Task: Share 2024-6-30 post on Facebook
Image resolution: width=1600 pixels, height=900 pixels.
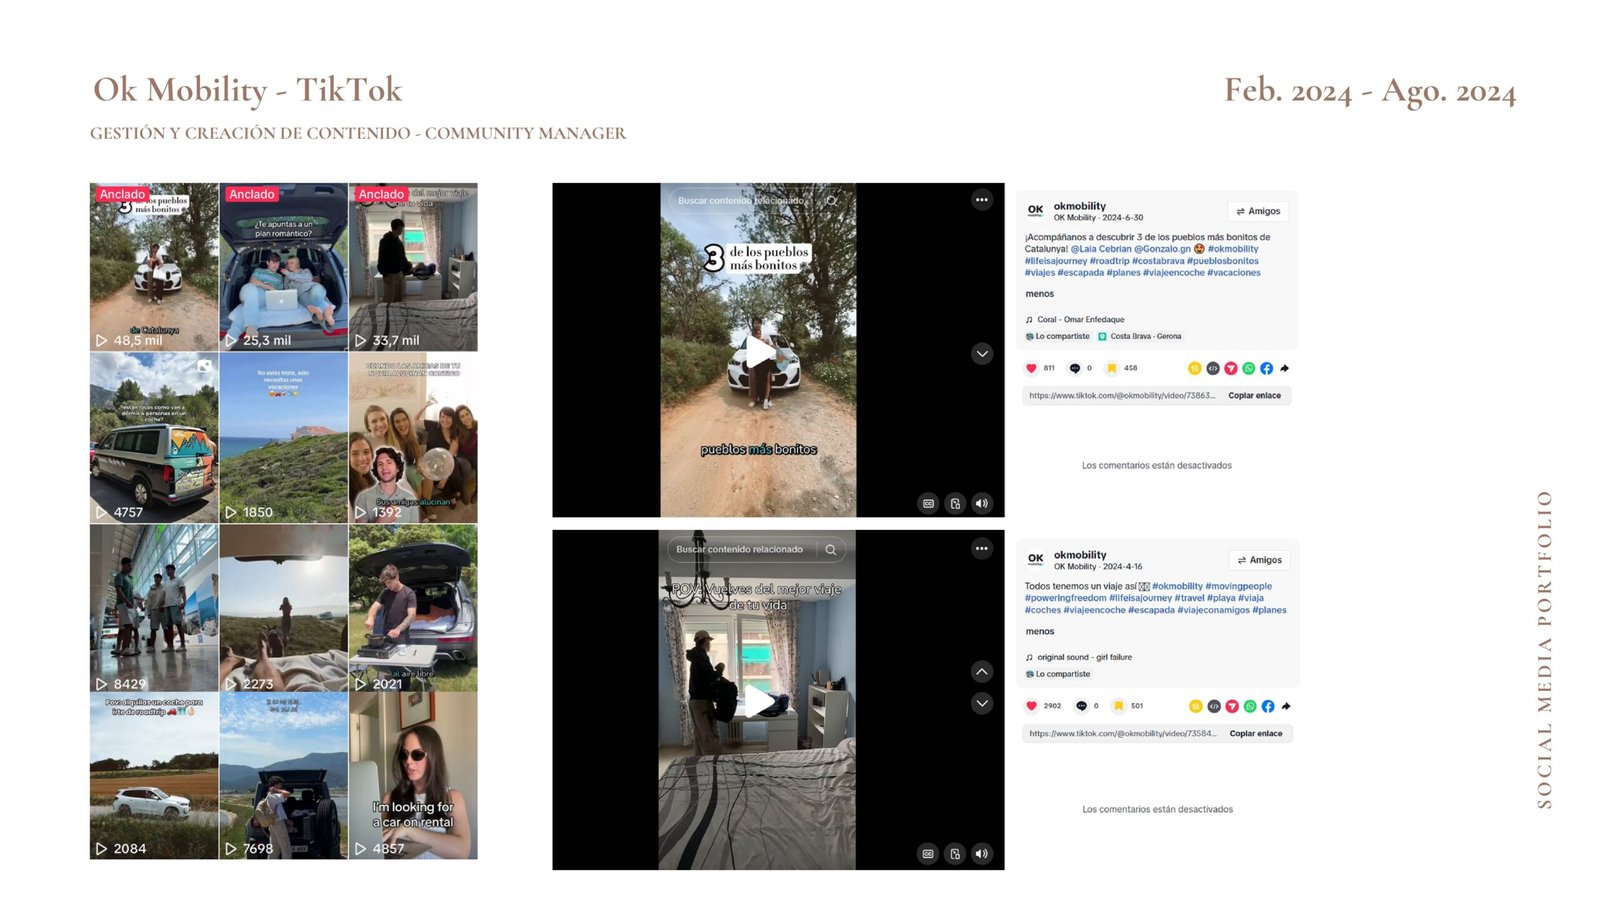Action: [x=1267, y=368]
